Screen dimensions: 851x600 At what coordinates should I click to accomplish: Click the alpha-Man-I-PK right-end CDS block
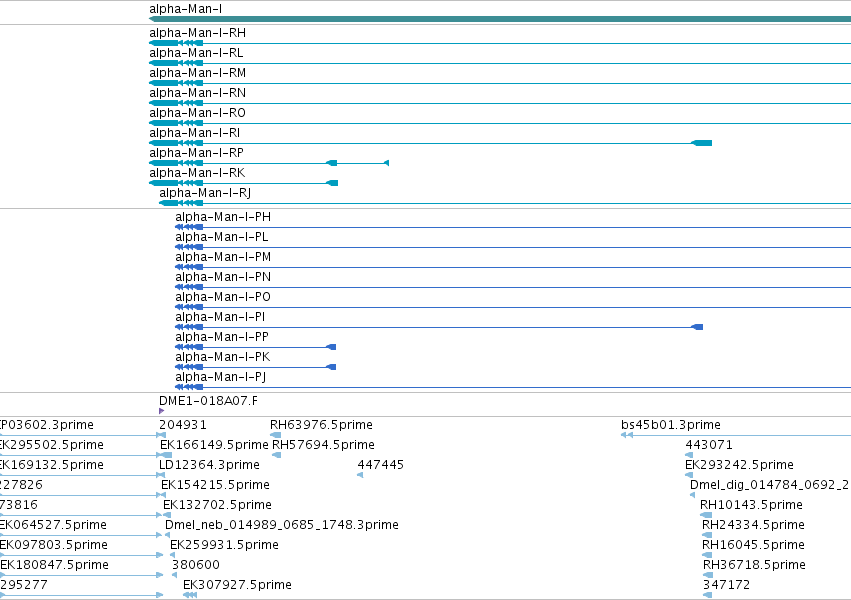(x=331, y=367)
